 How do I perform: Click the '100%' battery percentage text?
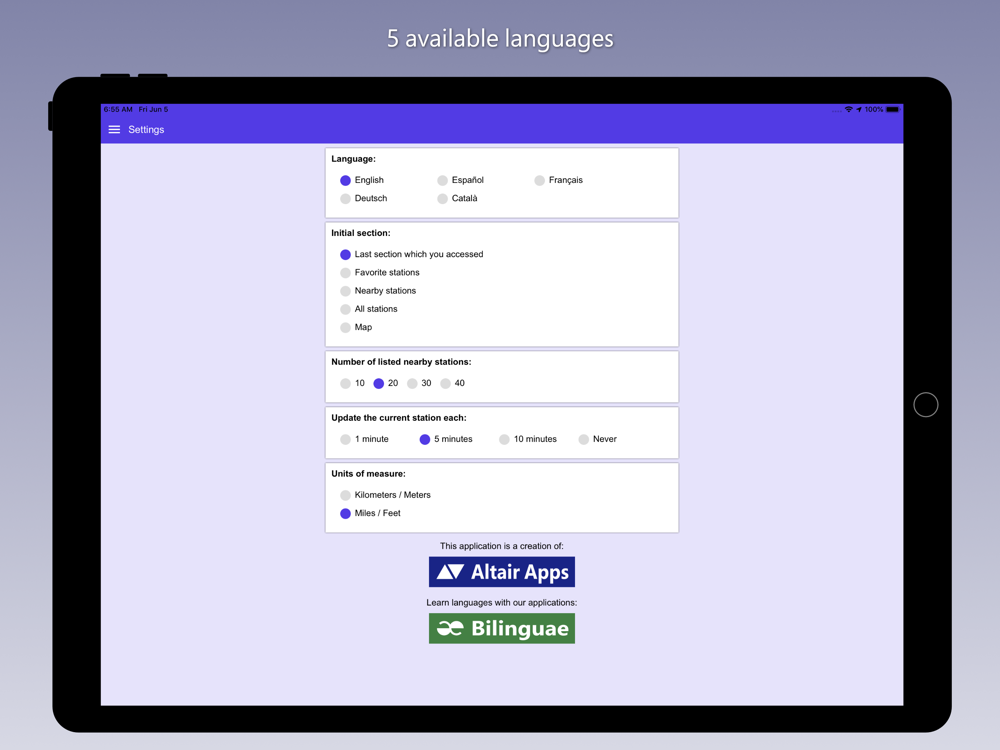pos(874,110)
